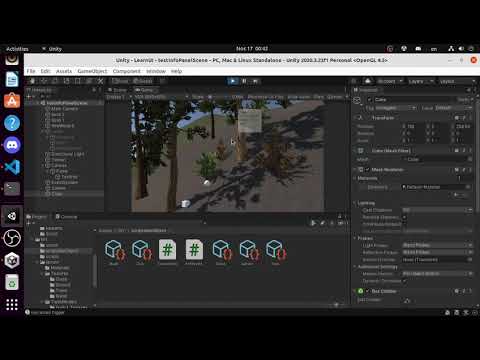Image resolution: width=480 pixels, height=360 pixels.
Task: Select Main Camera in the Hierarchy
Action: (64, 109)
